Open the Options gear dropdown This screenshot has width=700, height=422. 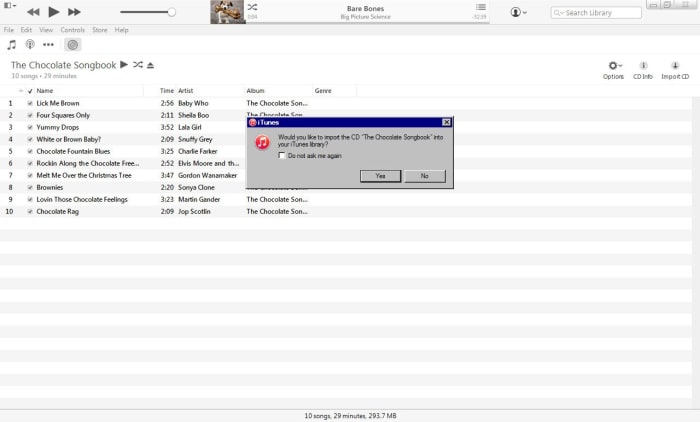pyautogui.click(x=614, y=70)
